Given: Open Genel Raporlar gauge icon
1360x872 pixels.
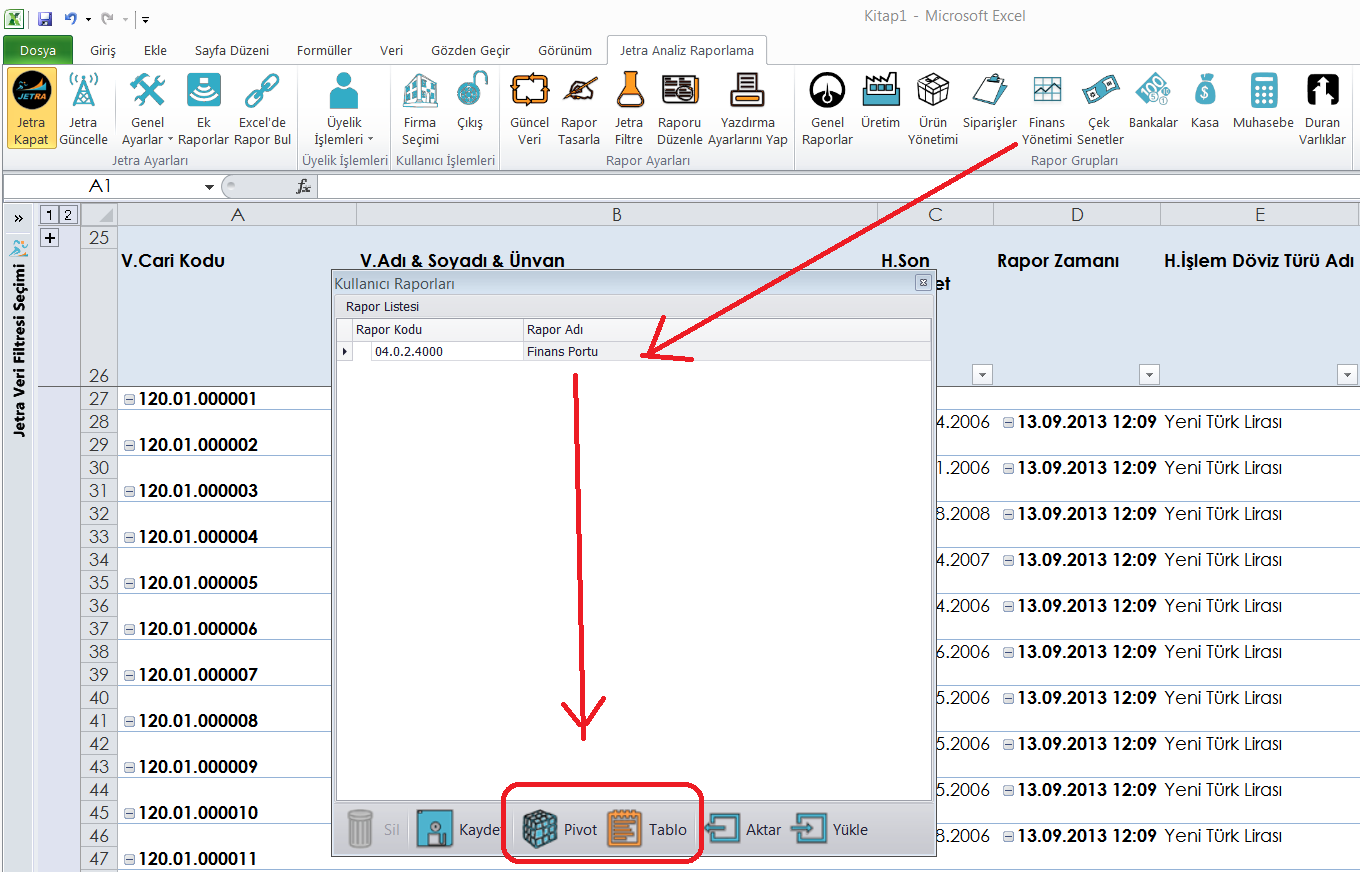Looking at the screenshot, I should pyautogui.click(x=827, y=91).
